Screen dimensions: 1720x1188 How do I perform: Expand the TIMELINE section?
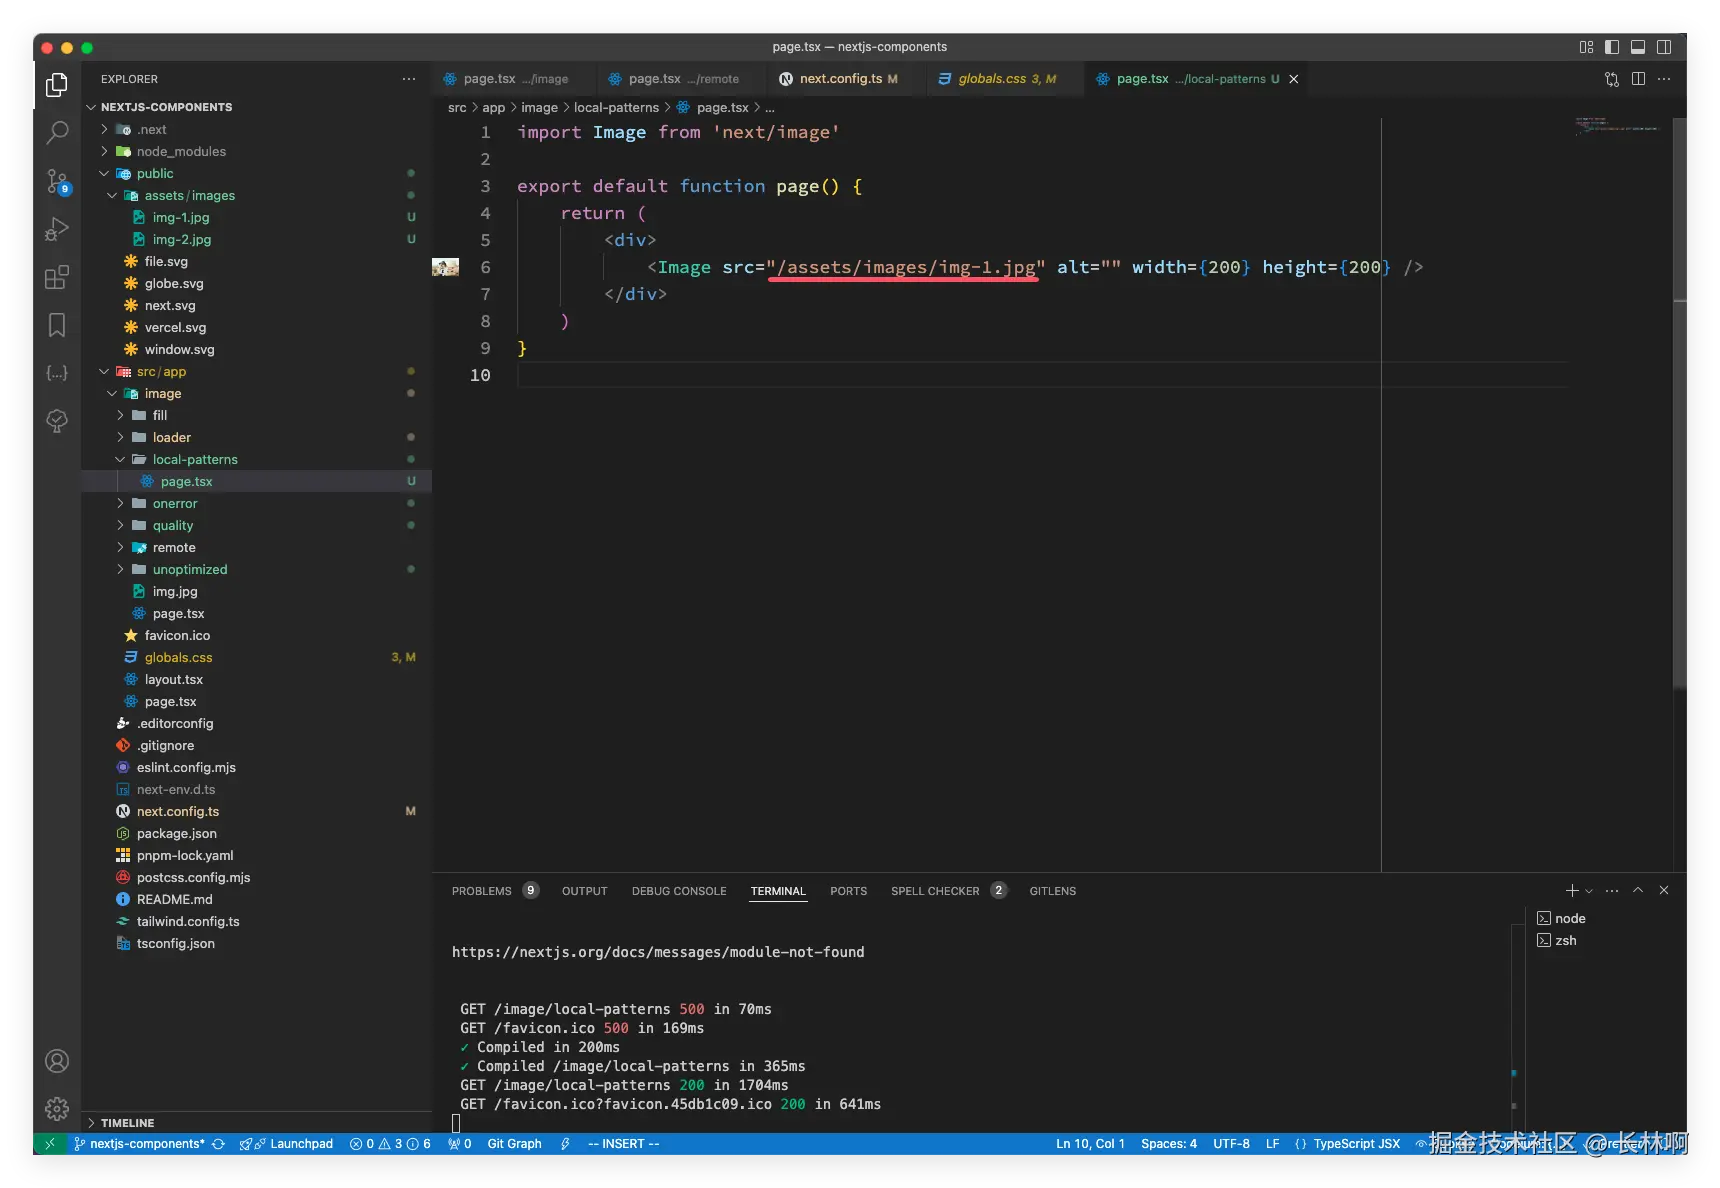(x=127, y=1123)
